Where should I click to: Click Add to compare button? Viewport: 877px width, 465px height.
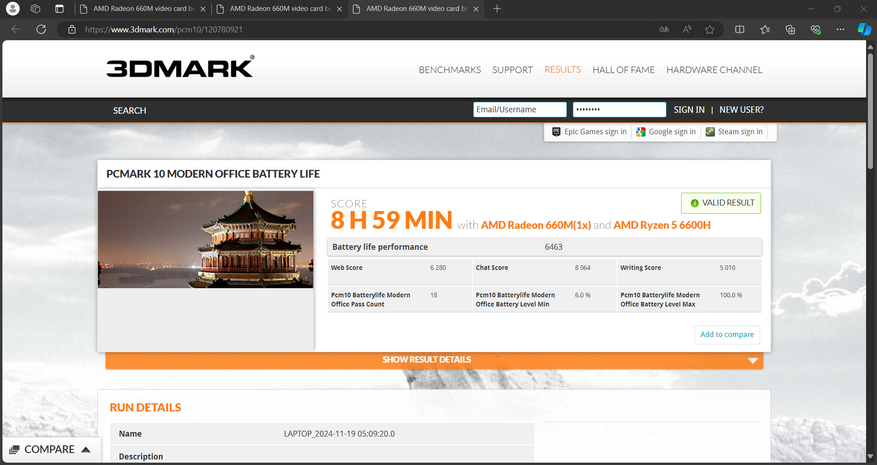point(727,335)
